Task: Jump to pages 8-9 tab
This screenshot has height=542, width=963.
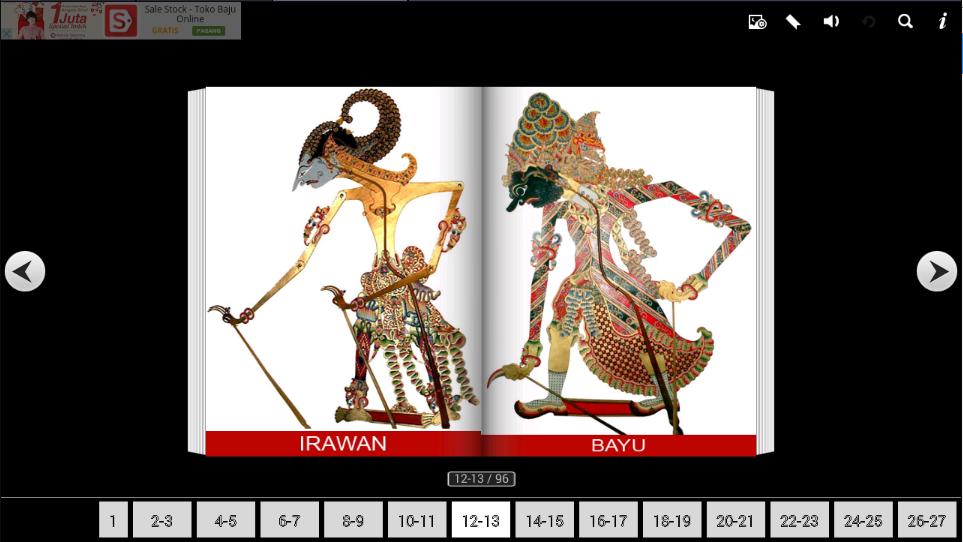Action: point(353,521)
